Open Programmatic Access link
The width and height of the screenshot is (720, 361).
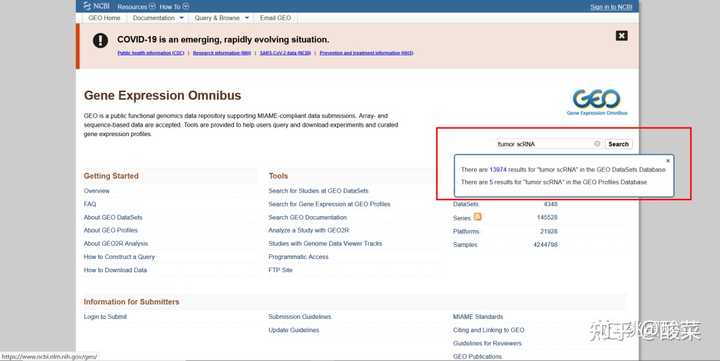[298, 257]
